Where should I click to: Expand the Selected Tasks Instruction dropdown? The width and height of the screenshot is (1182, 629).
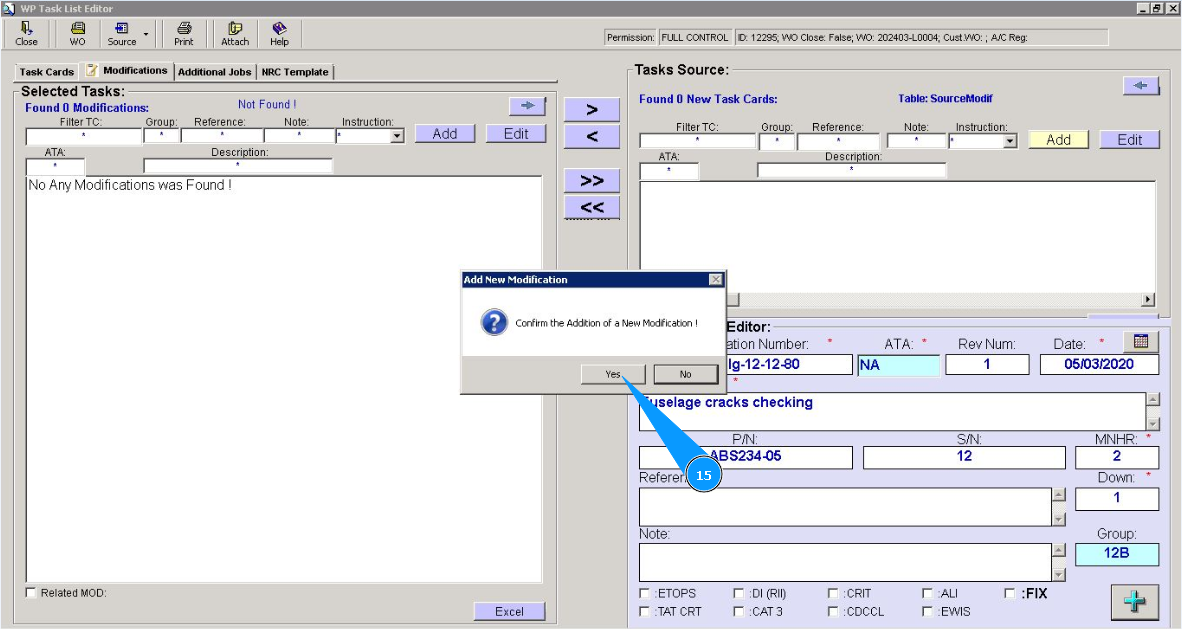[x=397, y=136]
